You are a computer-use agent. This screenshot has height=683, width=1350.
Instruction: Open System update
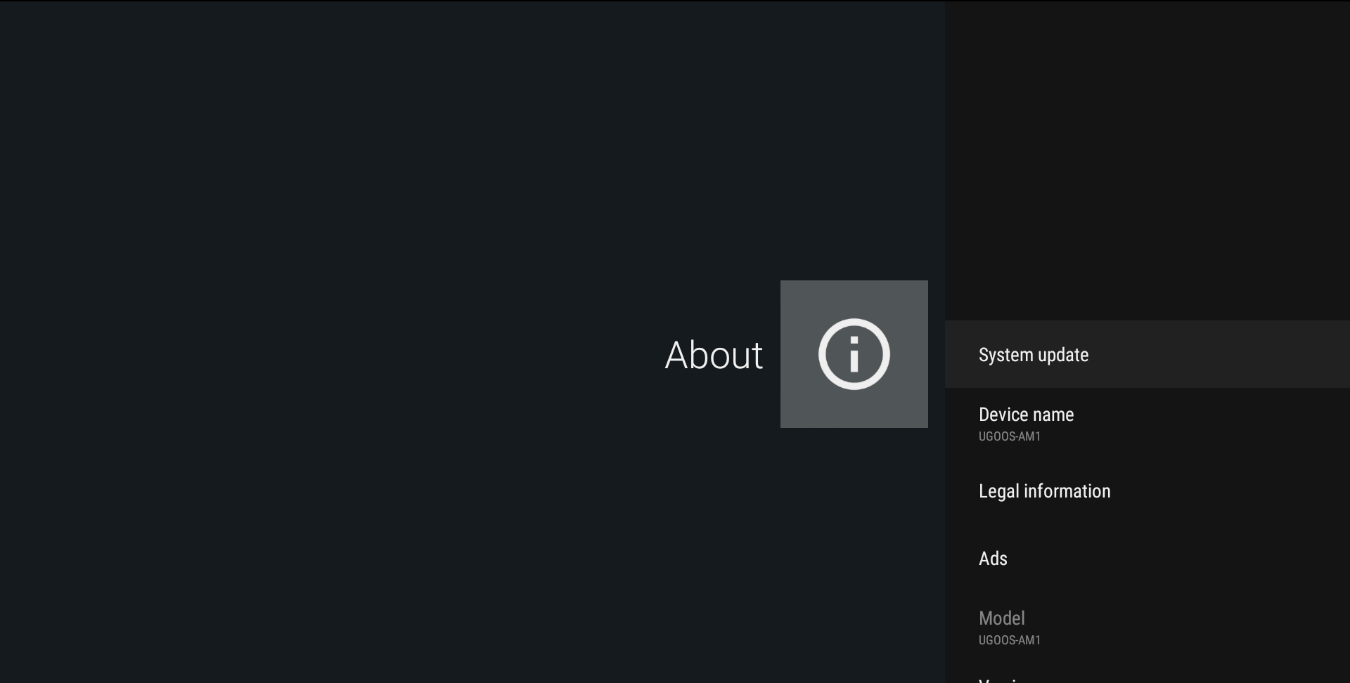coord(1147,354)
